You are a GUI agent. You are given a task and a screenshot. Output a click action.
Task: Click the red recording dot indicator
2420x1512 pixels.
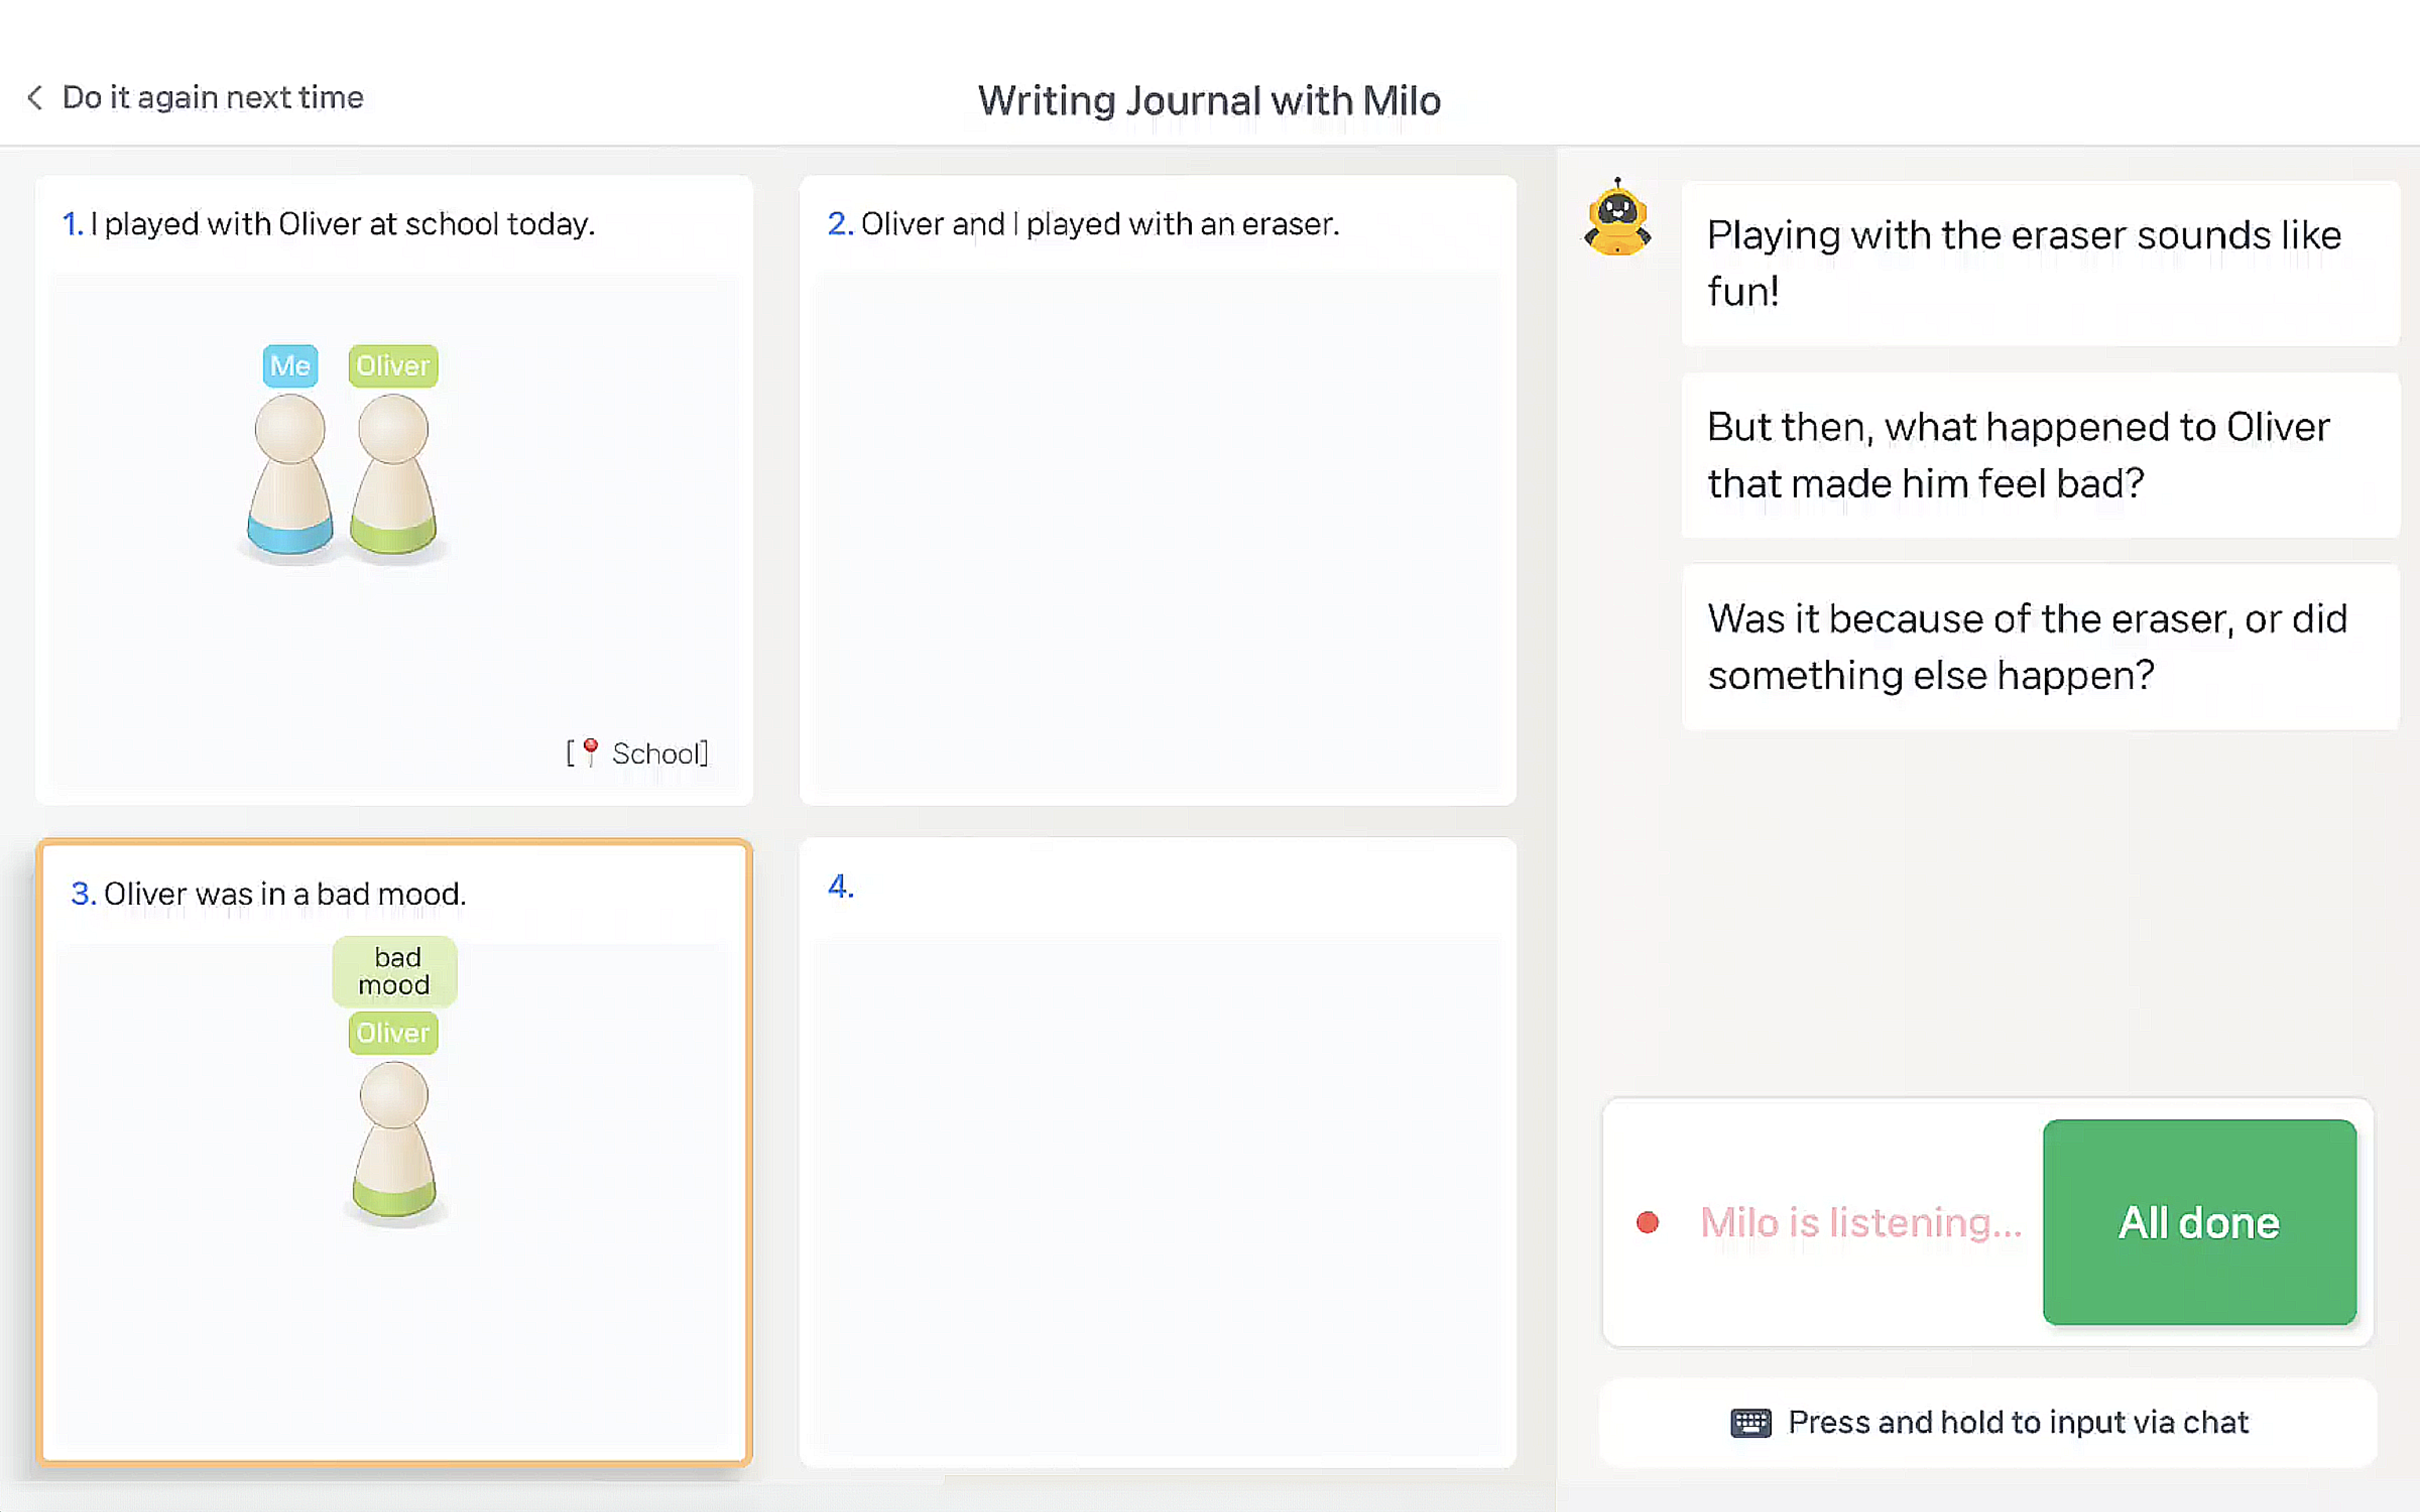click(1647, 1222)
